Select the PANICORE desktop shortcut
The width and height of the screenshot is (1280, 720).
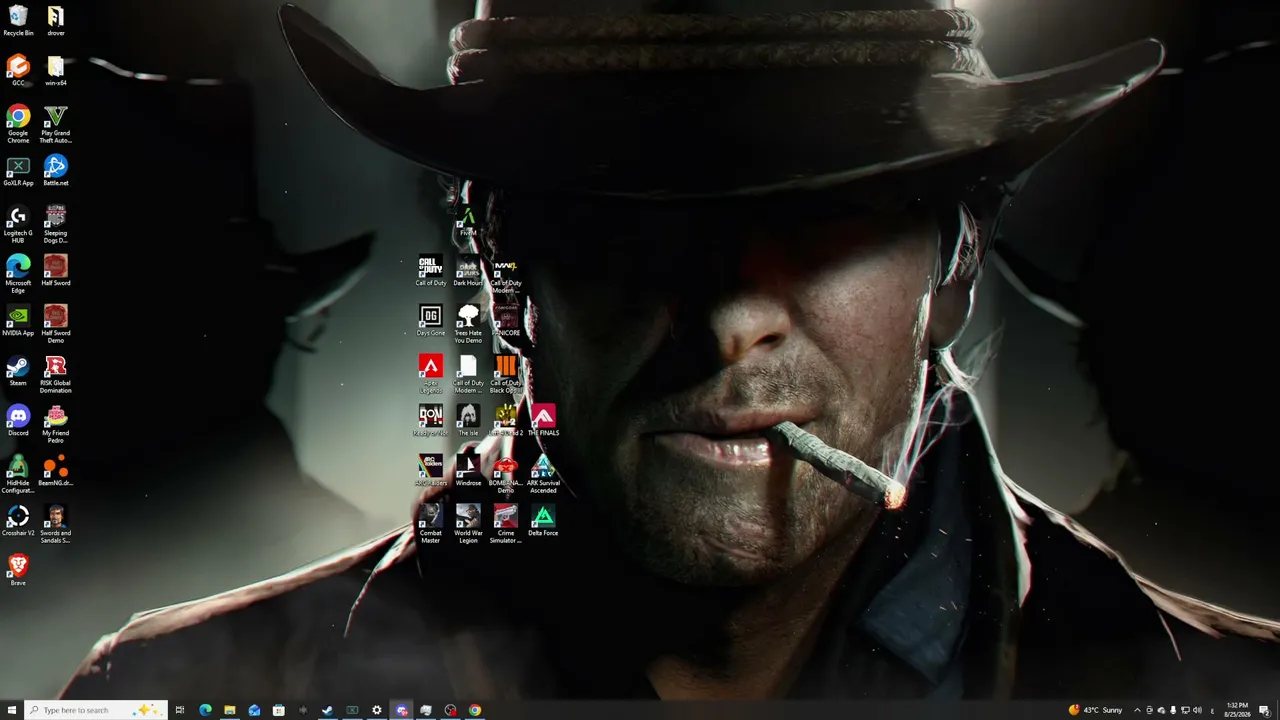(506, 321)
